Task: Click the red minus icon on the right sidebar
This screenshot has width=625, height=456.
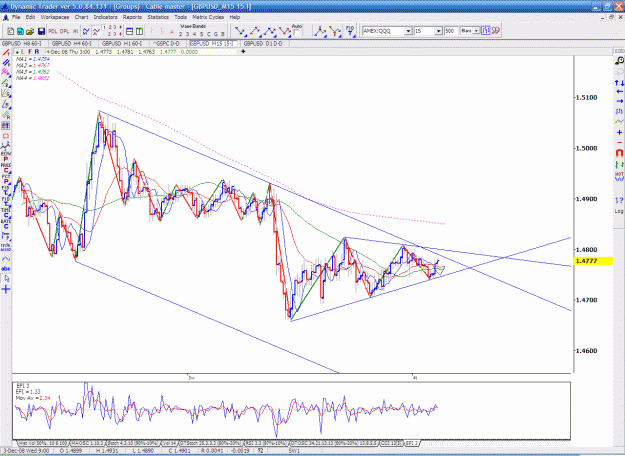Action: (619, 142)
